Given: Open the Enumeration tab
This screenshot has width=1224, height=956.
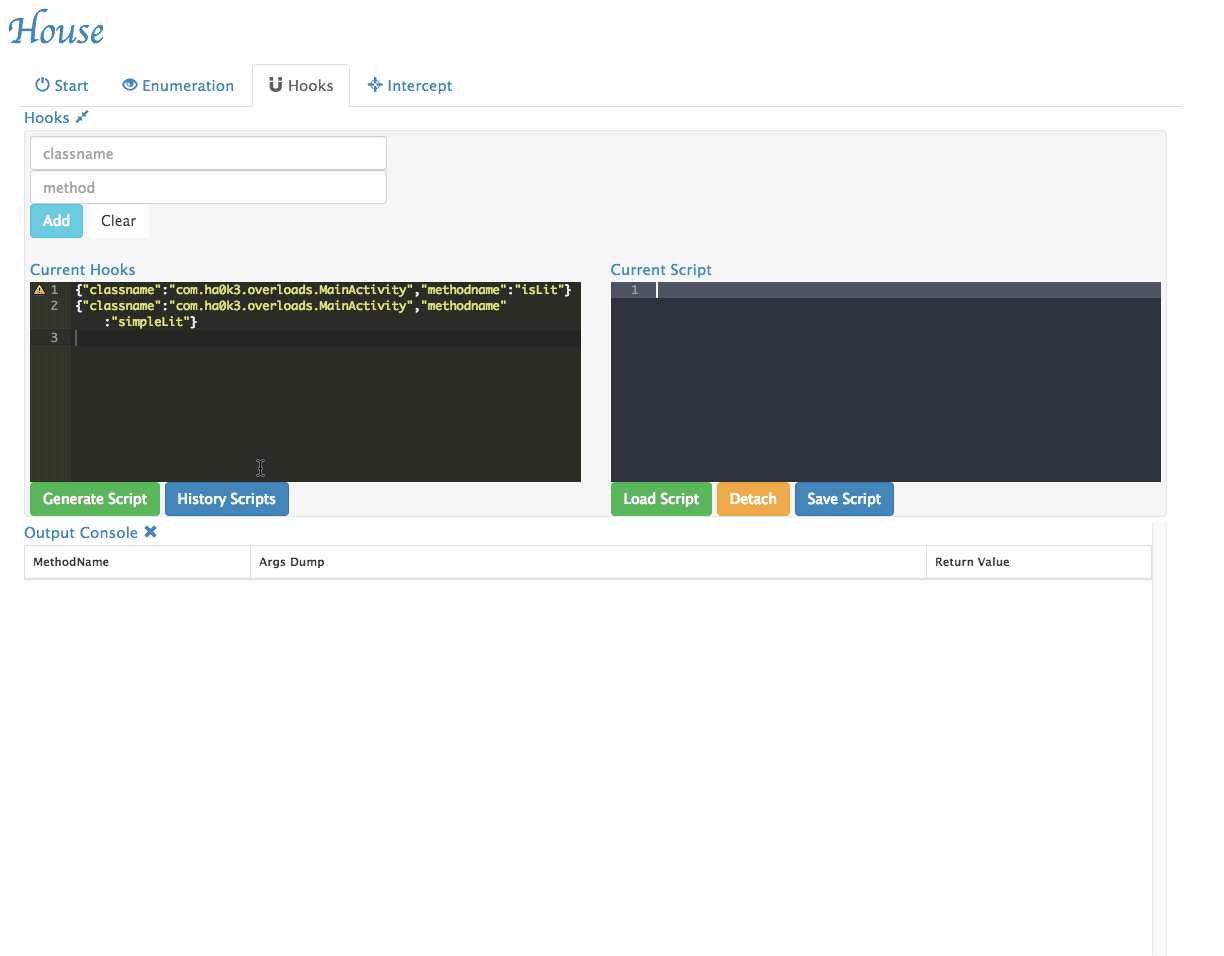Looking at the screenshot, I should 178,85.
